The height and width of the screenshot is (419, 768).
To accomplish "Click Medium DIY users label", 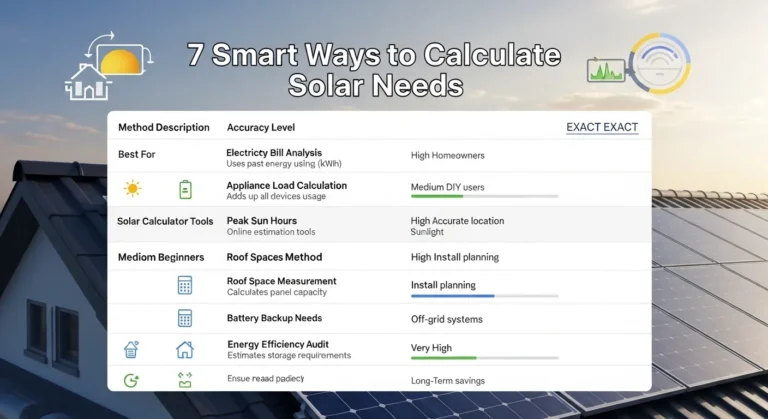I will click(447, 187).
